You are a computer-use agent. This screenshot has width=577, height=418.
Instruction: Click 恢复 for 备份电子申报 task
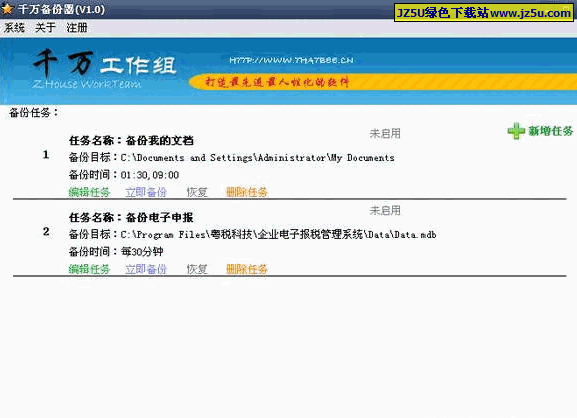click(x=197, y=269)
